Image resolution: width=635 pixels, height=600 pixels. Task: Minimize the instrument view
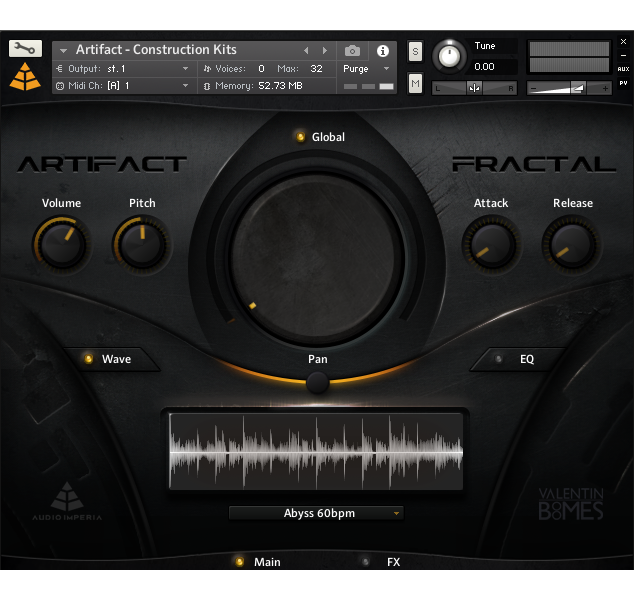(623, 55)
